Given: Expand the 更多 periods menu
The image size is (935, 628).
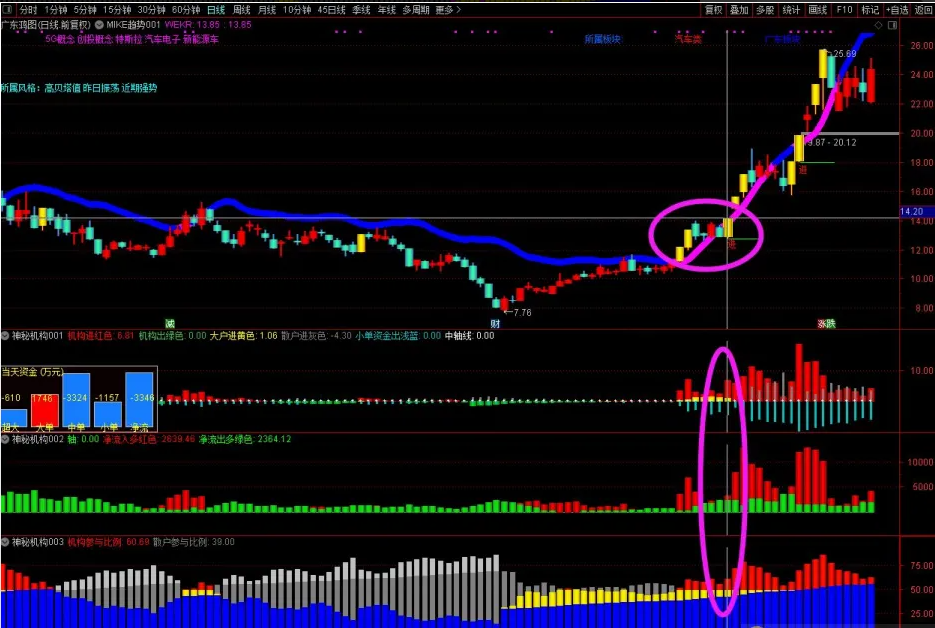Looking at the screenshot, I should [x=446, y=9].
